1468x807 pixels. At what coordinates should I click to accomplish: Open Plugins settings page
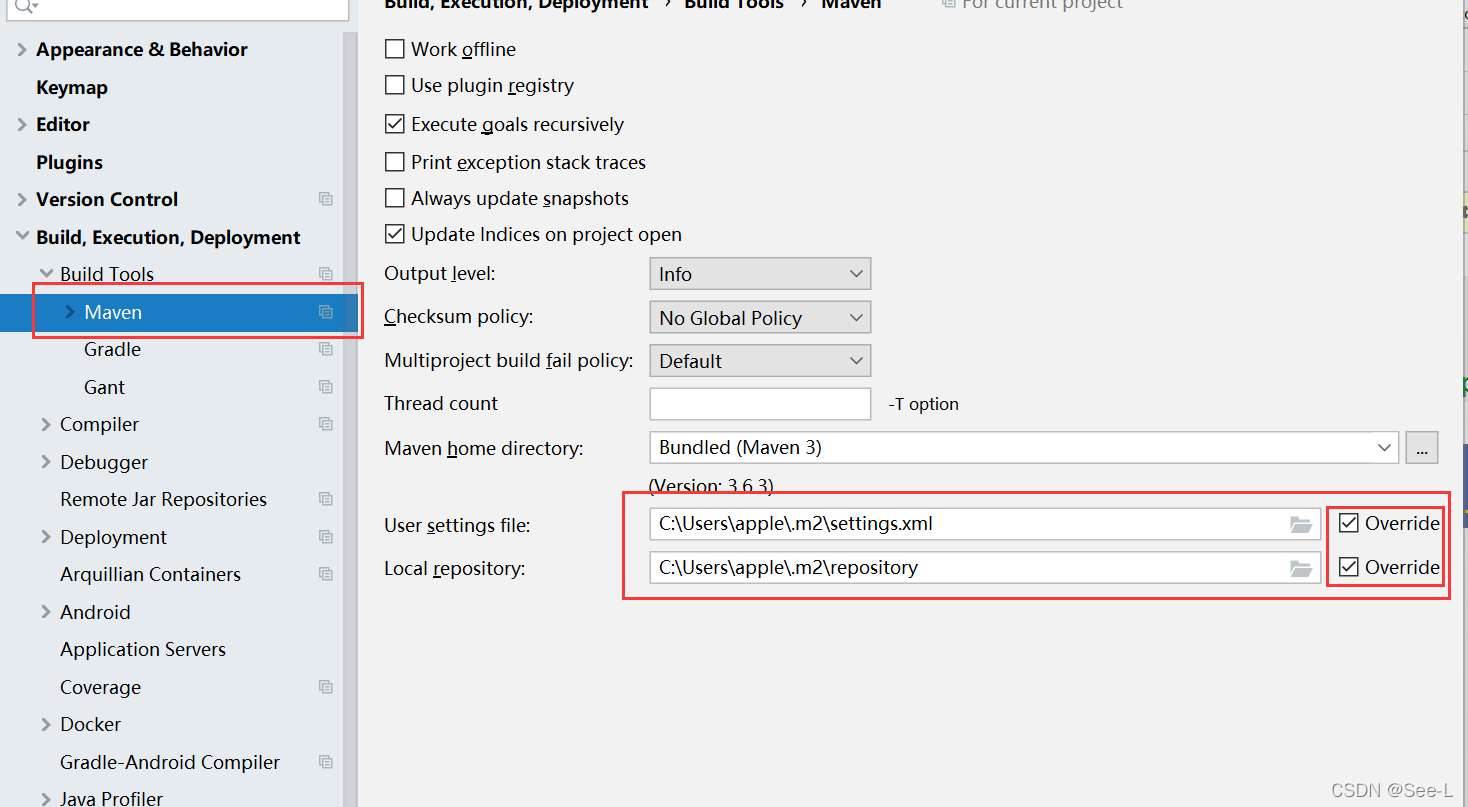[x=69, y=162]
